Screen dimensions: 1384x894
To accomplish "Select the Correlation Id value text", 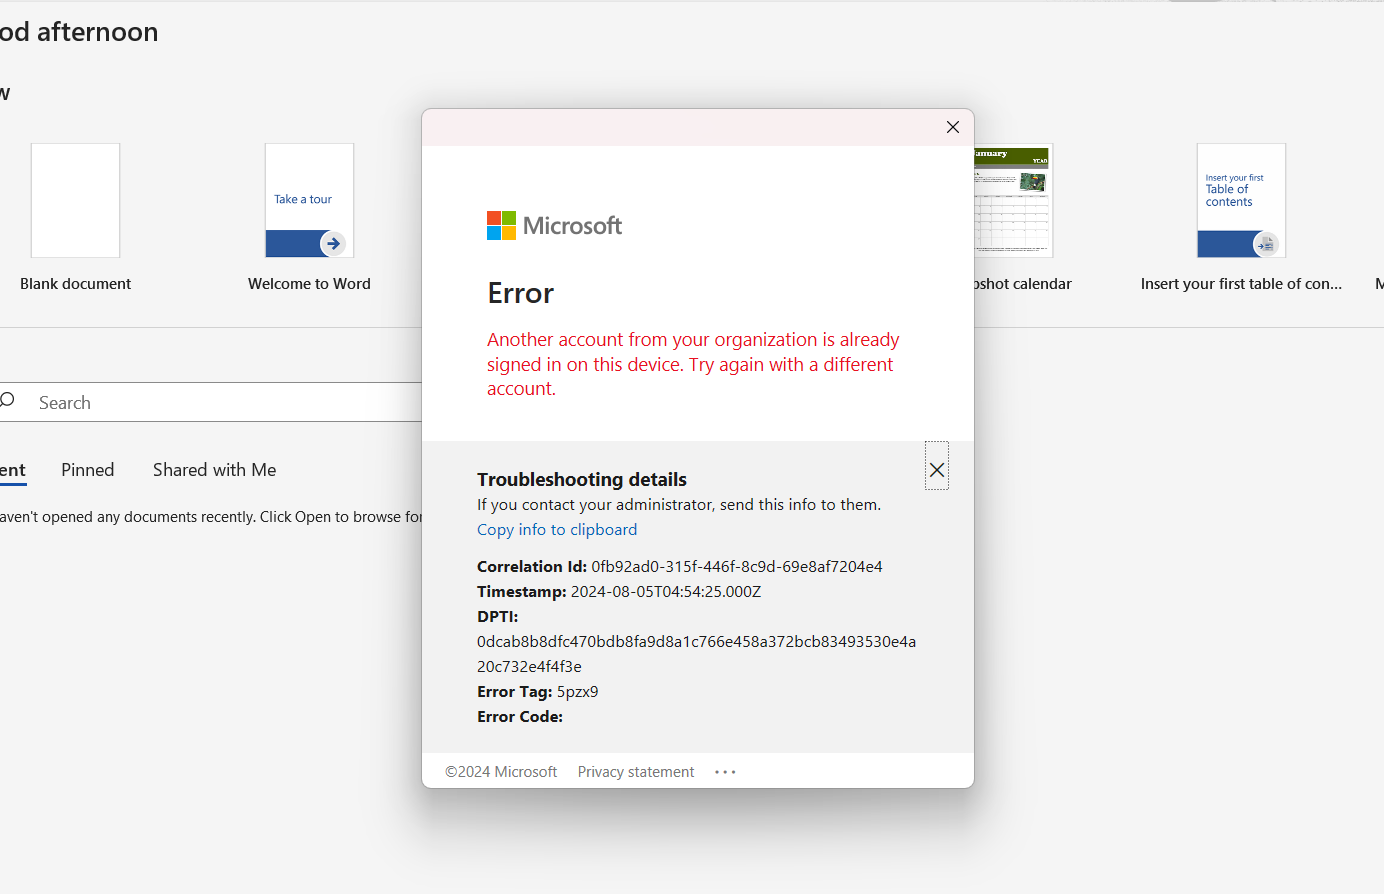I will click(737, 567).
